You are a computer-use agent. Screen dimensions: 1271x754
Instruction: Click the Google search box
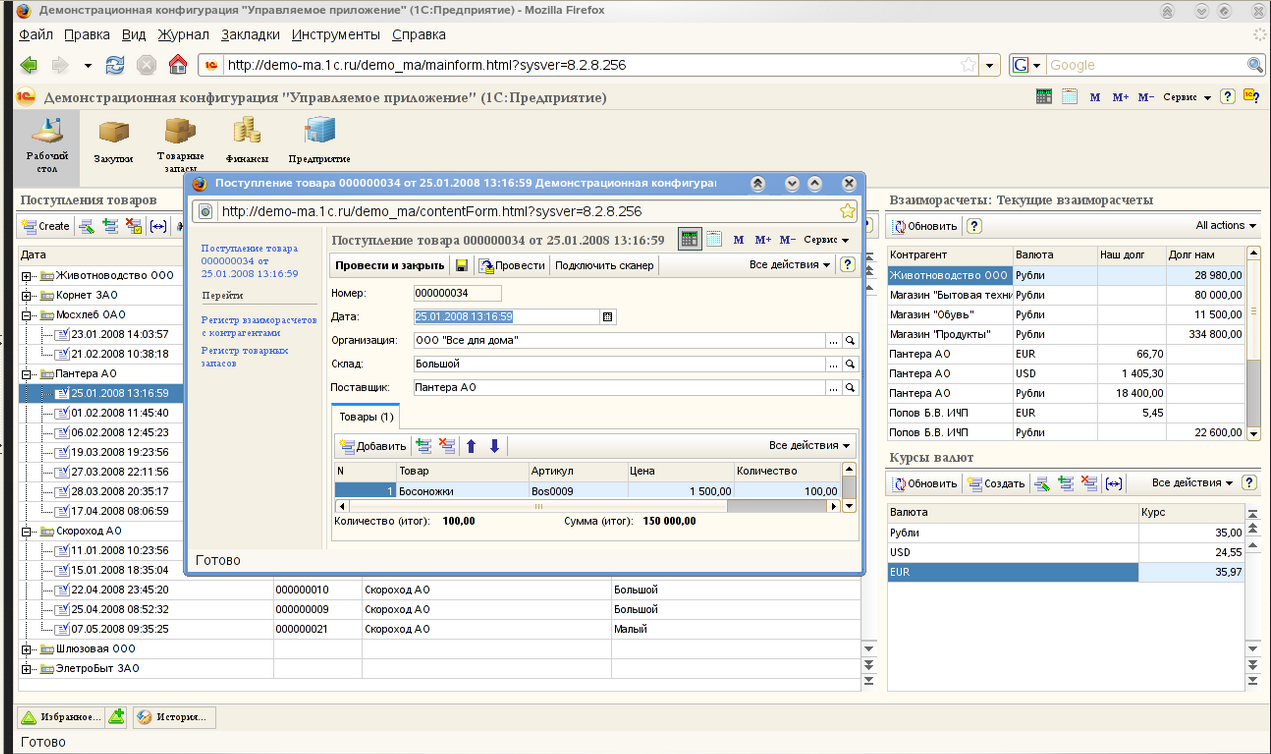[x=1145, y=65]
